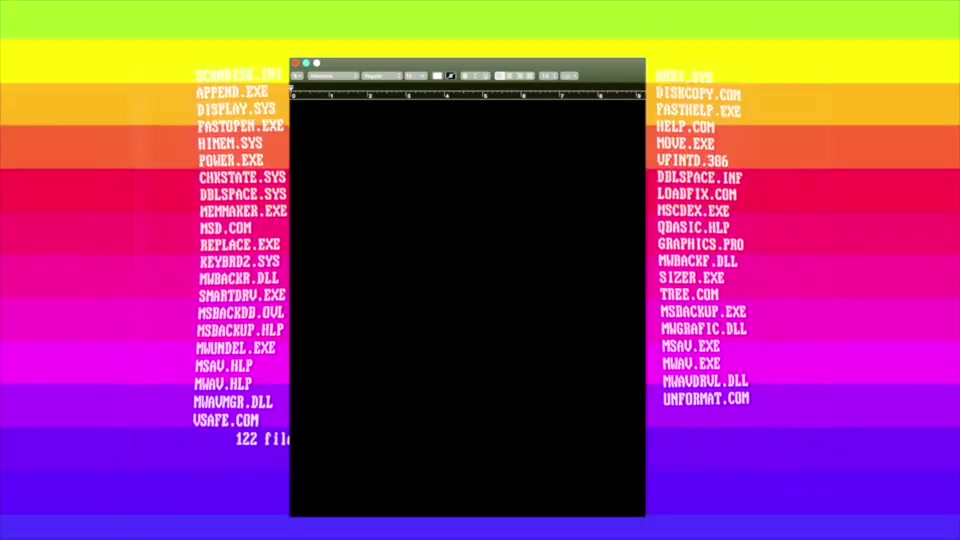The width and height of the screenshot is (960, 540).
Task: Center align text
Action: click(509, 76)
